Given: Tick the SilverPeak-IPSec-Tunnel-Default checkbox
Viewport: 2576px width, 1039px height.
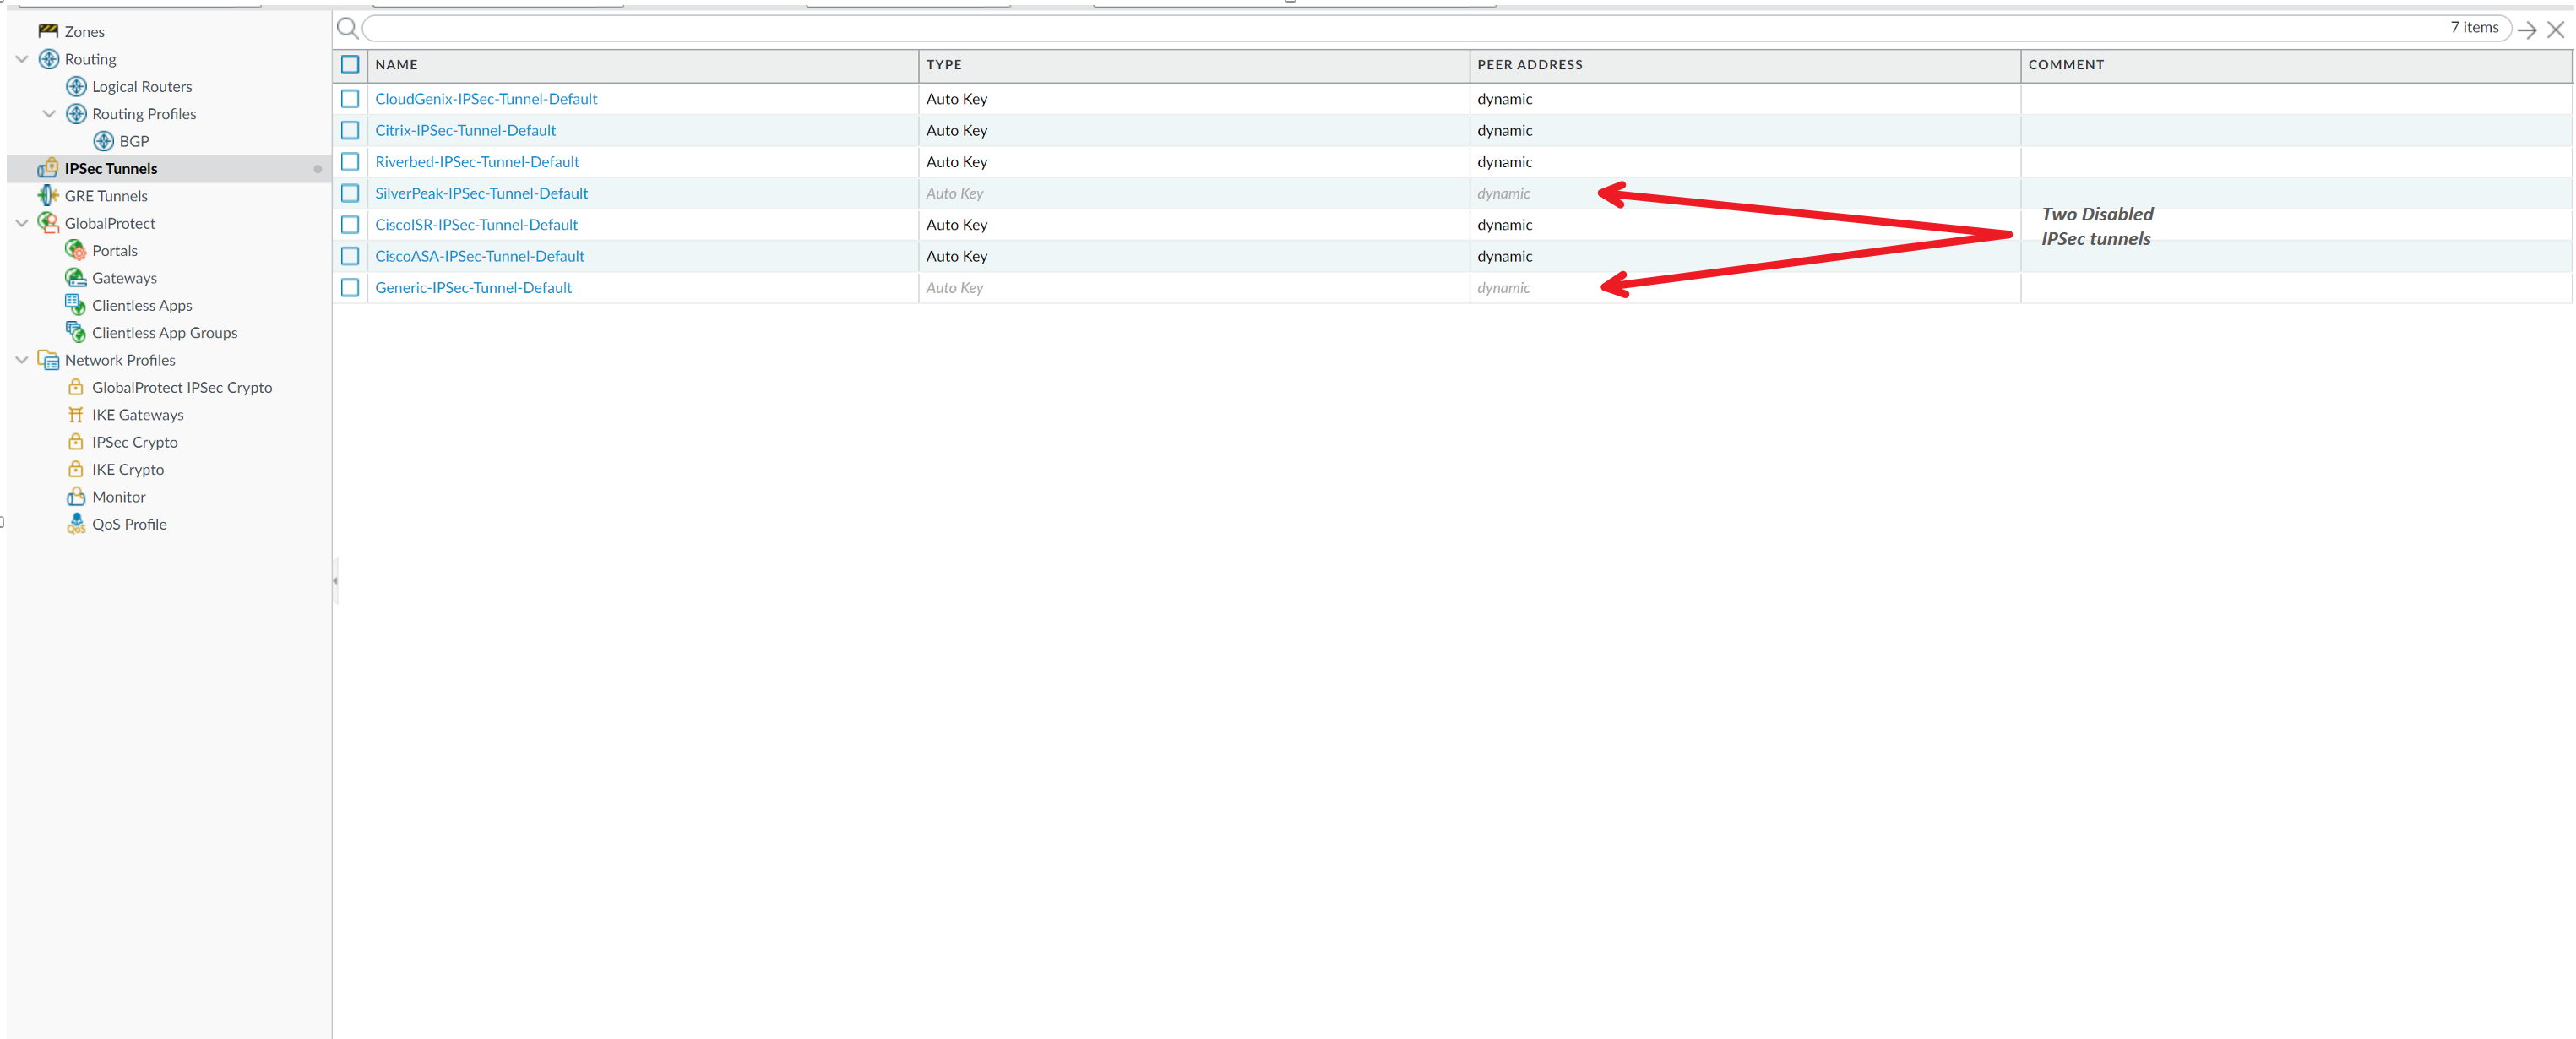Looking at the screenshot, I should (350, 193).
